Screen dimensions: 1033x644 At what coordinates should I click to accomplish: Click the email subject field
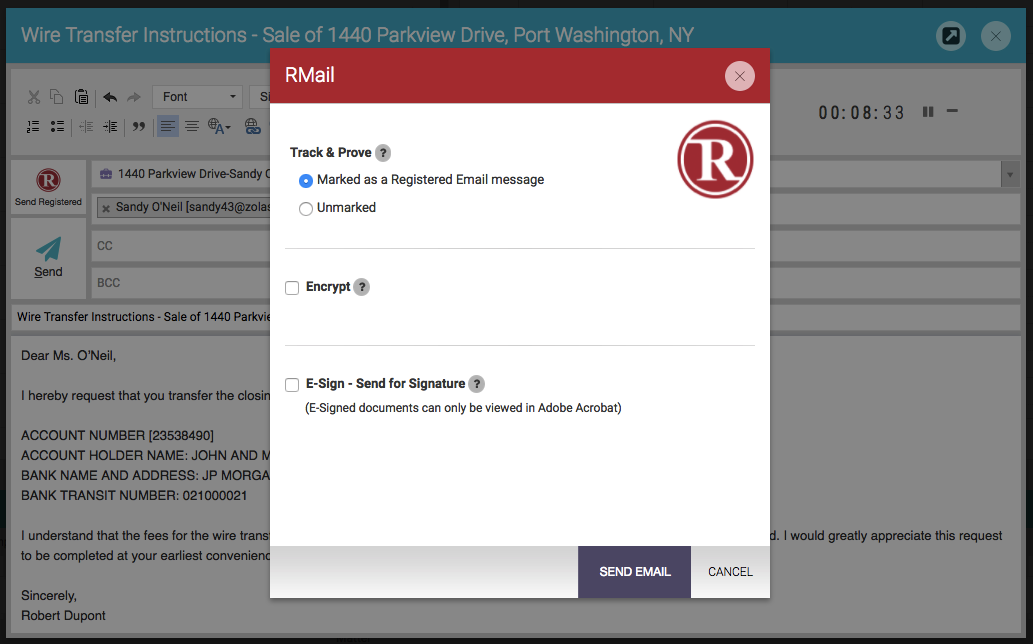[516, 317]
